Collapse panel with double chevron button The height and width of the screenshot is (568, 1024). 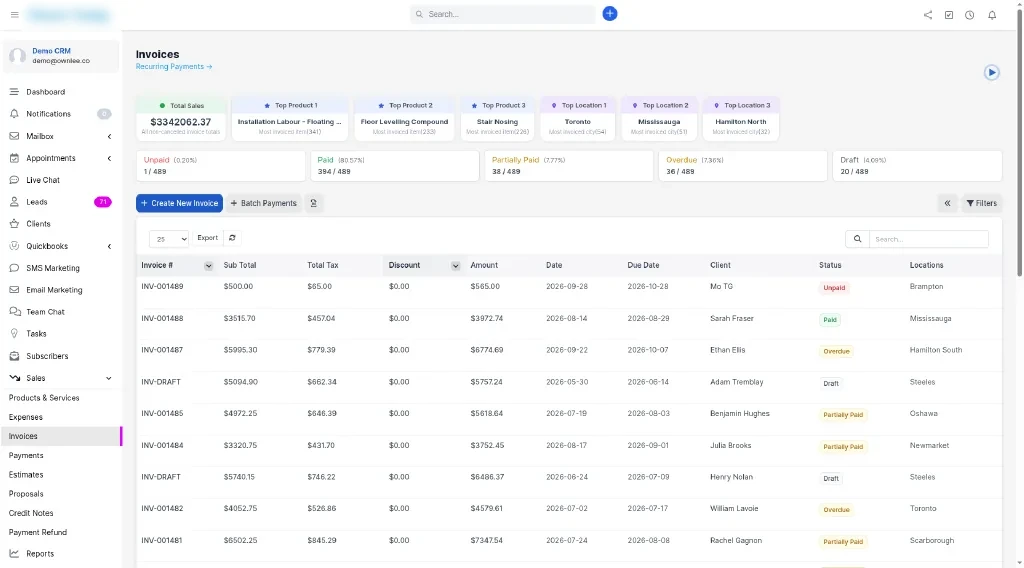[x=947, y=203]
